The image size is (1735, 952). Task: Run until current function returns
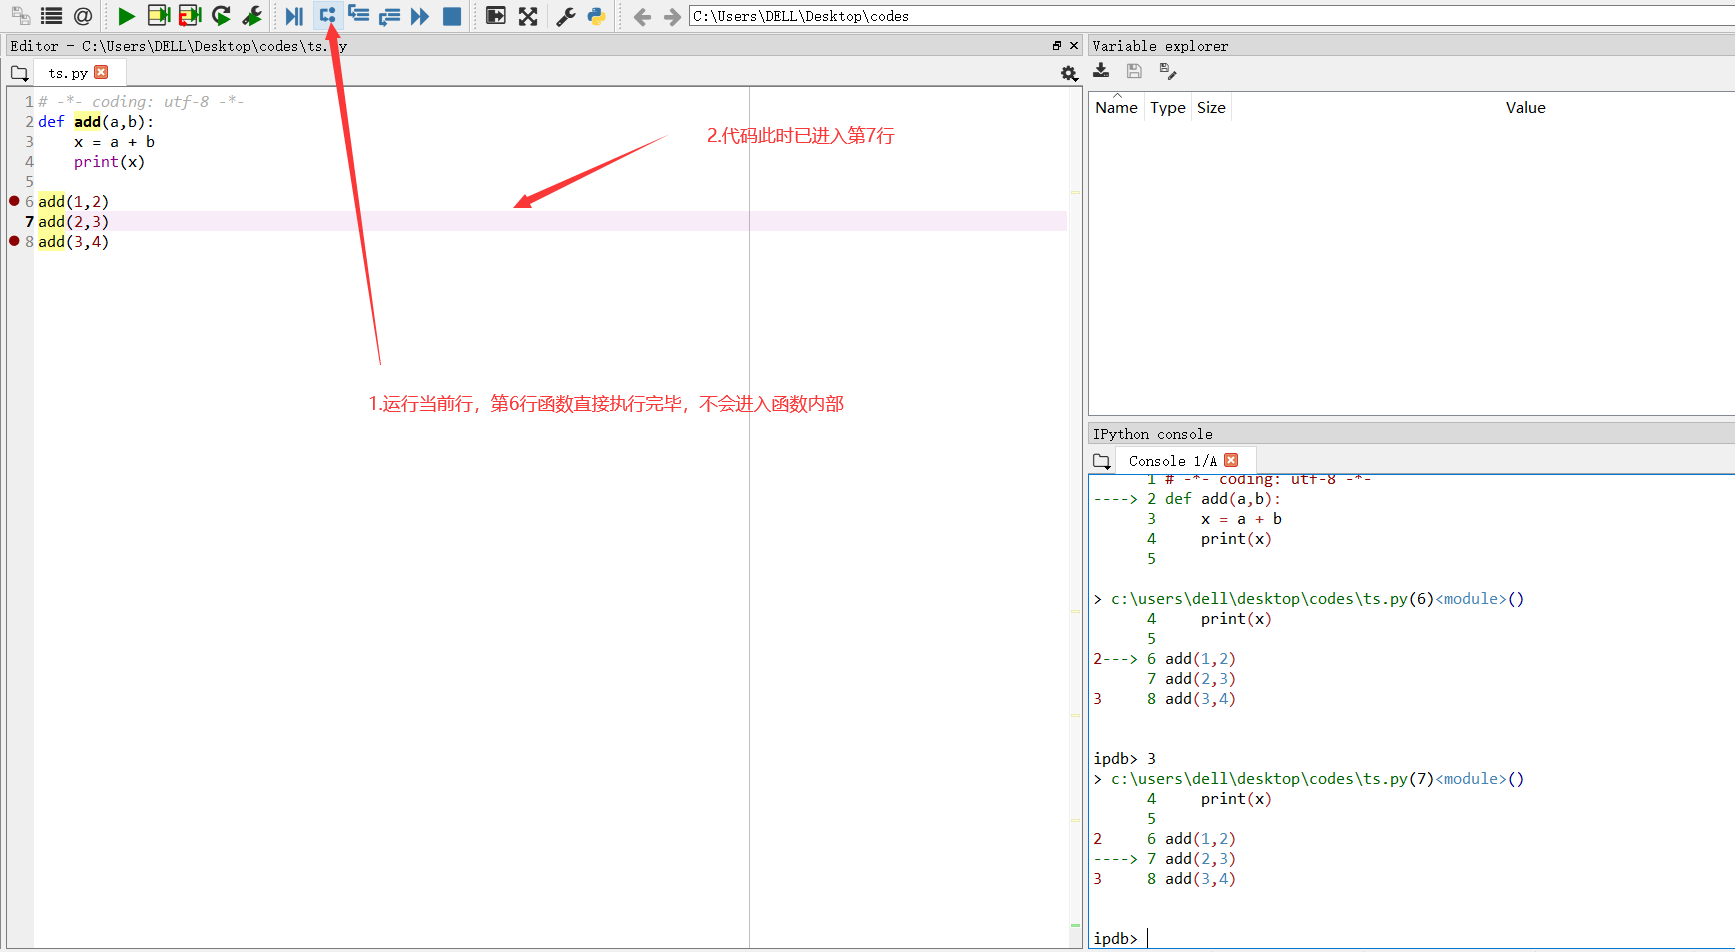[389, 16]
